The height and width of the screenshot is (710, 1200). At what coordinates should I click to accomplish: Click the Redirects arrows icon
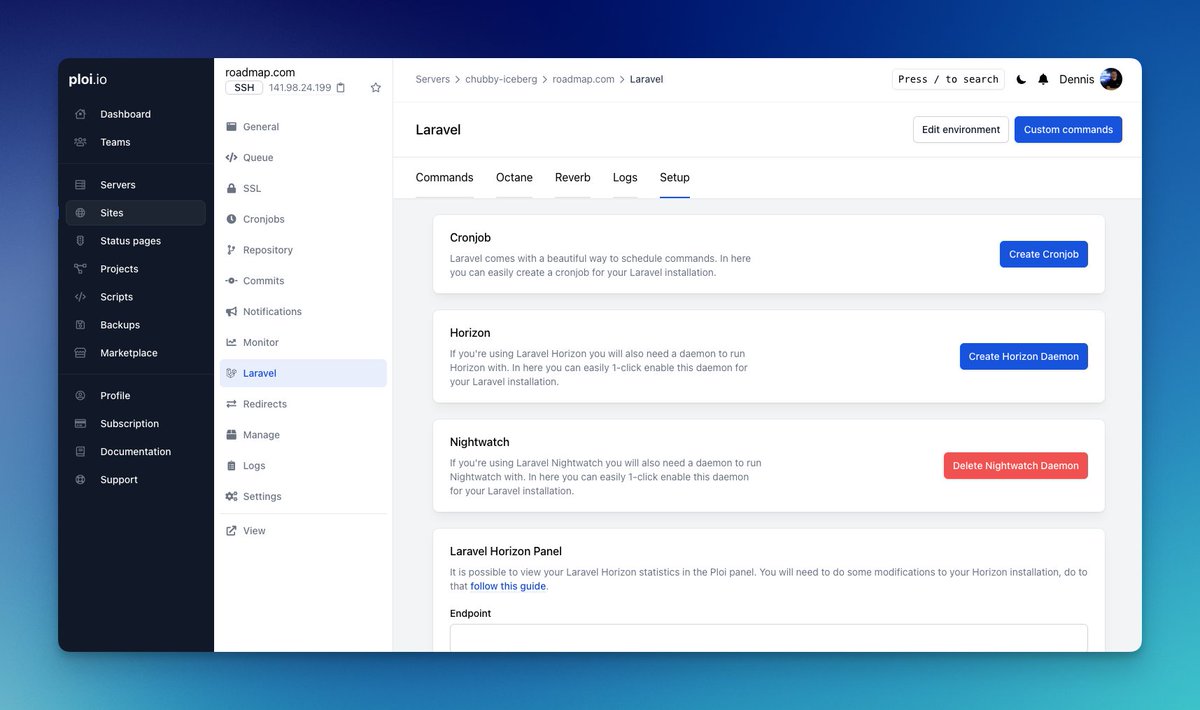[232, 404]
